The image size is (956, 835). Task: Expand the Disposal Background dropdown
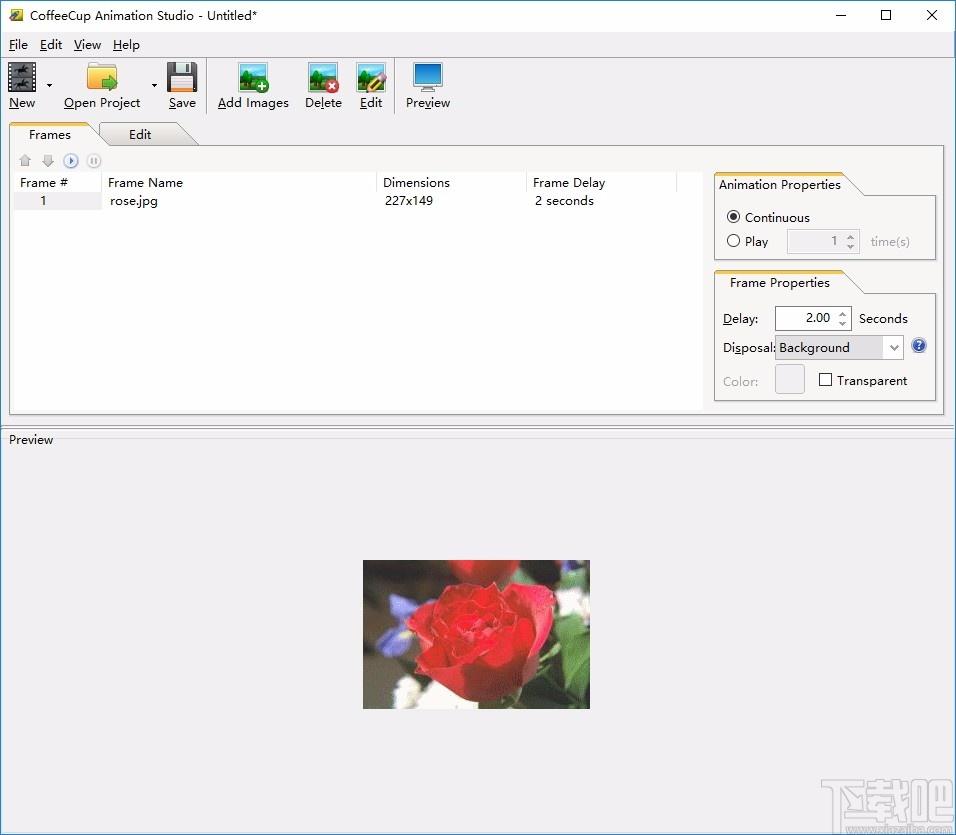pos(839,347)
